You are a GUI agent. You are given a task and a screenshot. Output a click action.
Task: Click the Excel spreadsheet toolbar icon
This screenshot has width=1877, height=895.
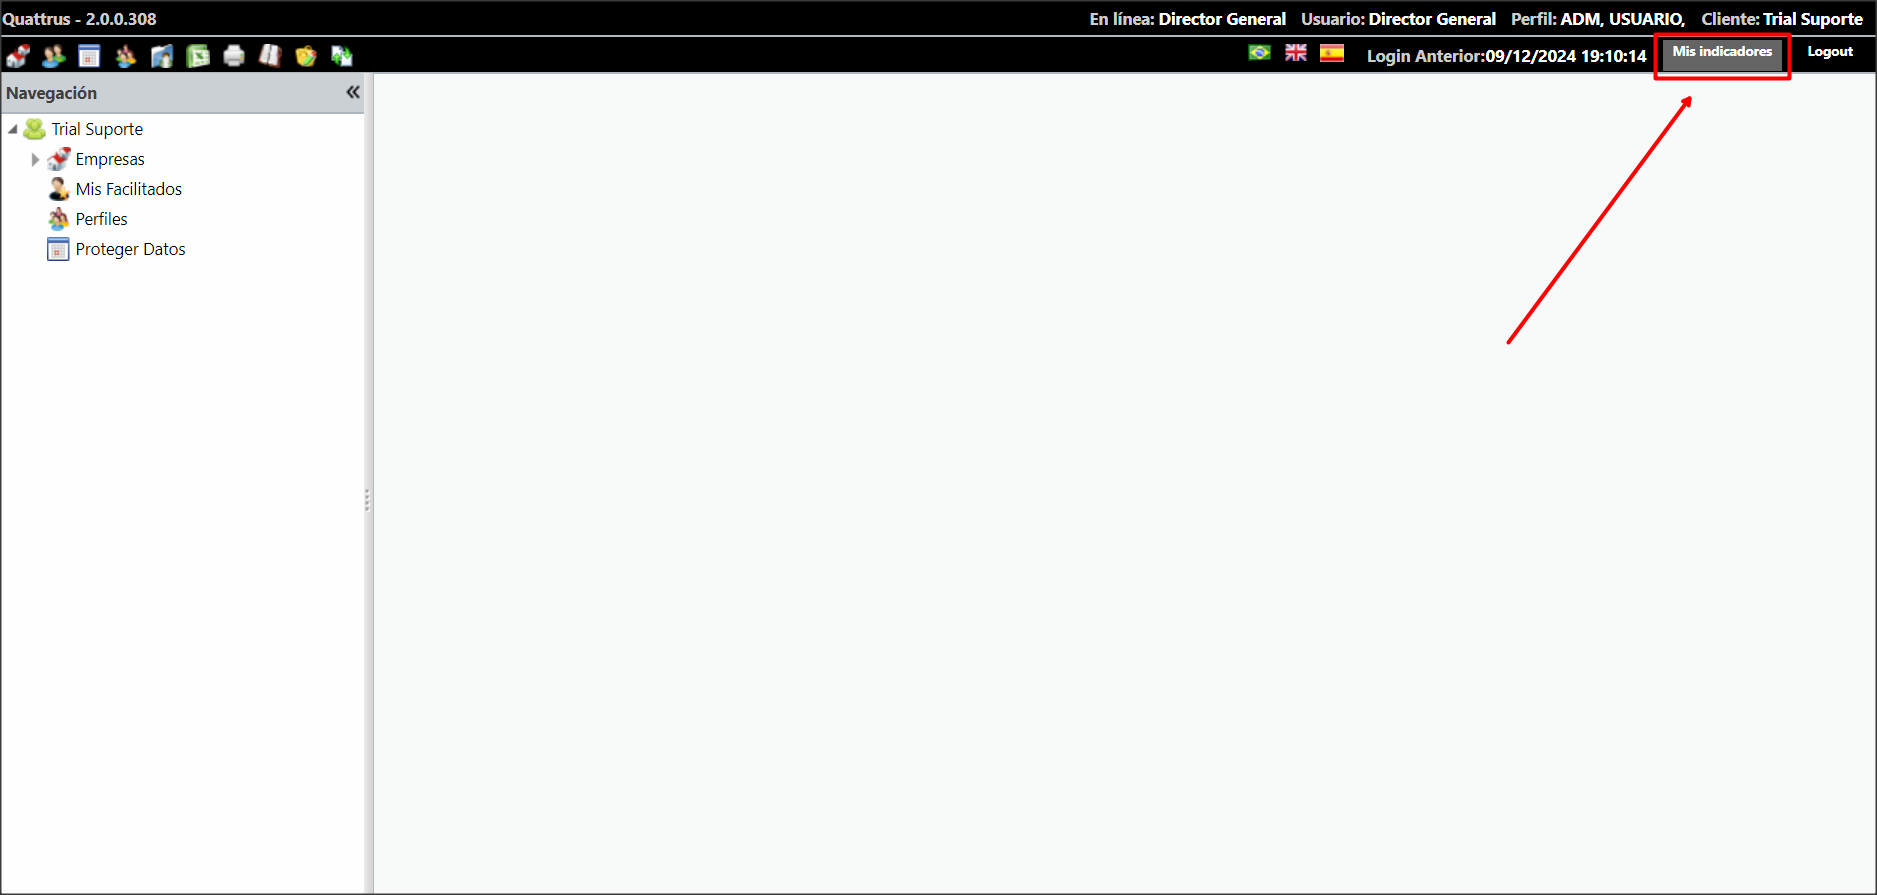(198, 56)
